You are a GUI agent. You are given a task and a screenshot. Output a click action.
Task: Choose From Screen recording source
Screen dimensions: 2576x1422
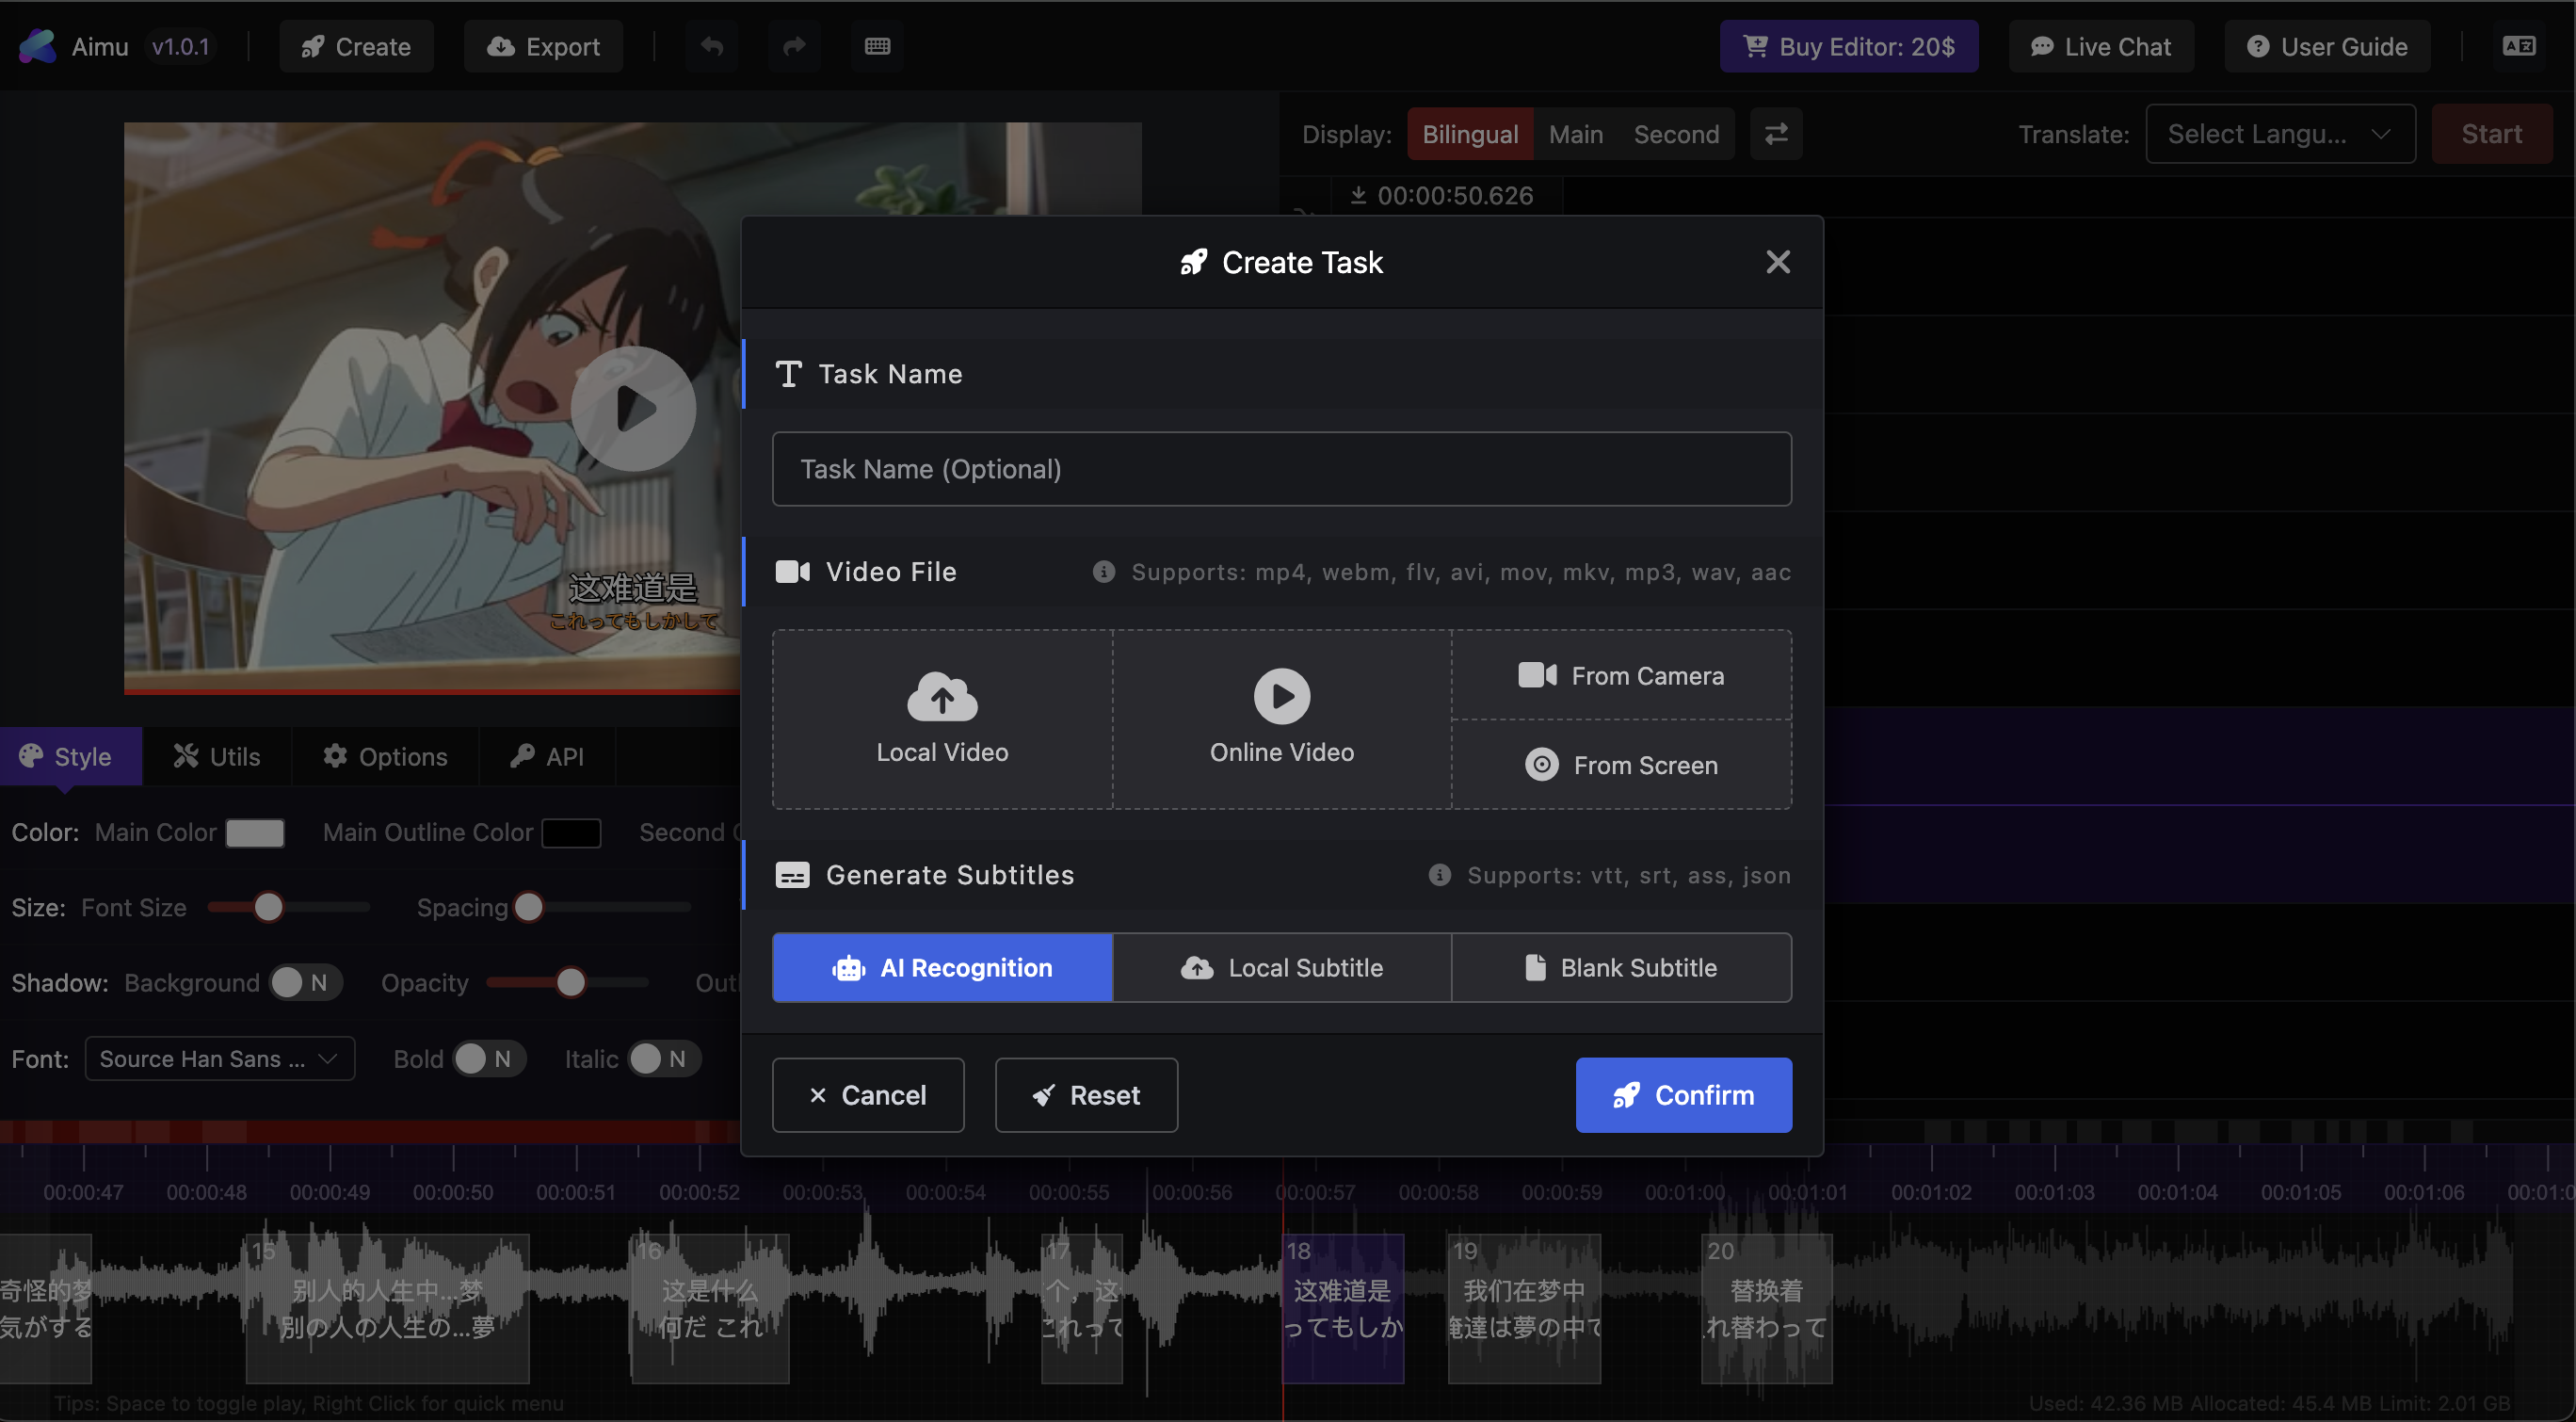[1621, 765]
